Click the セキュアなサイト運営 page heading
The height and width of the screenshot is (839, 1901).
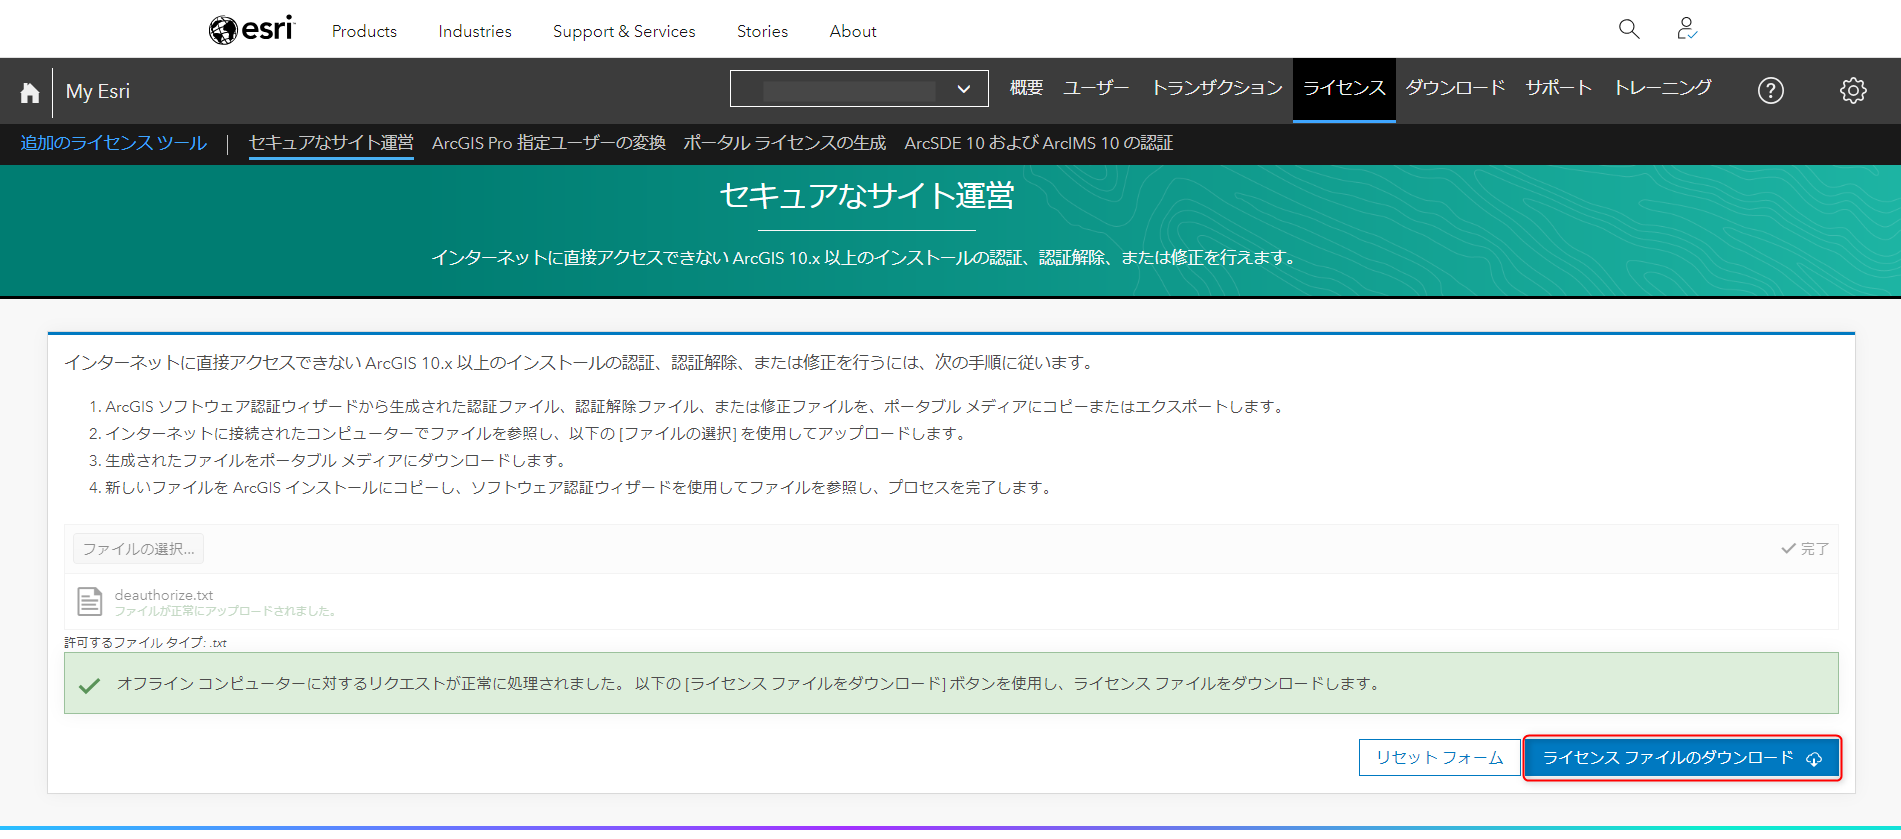pyautogui.click(x=867, y=196)
